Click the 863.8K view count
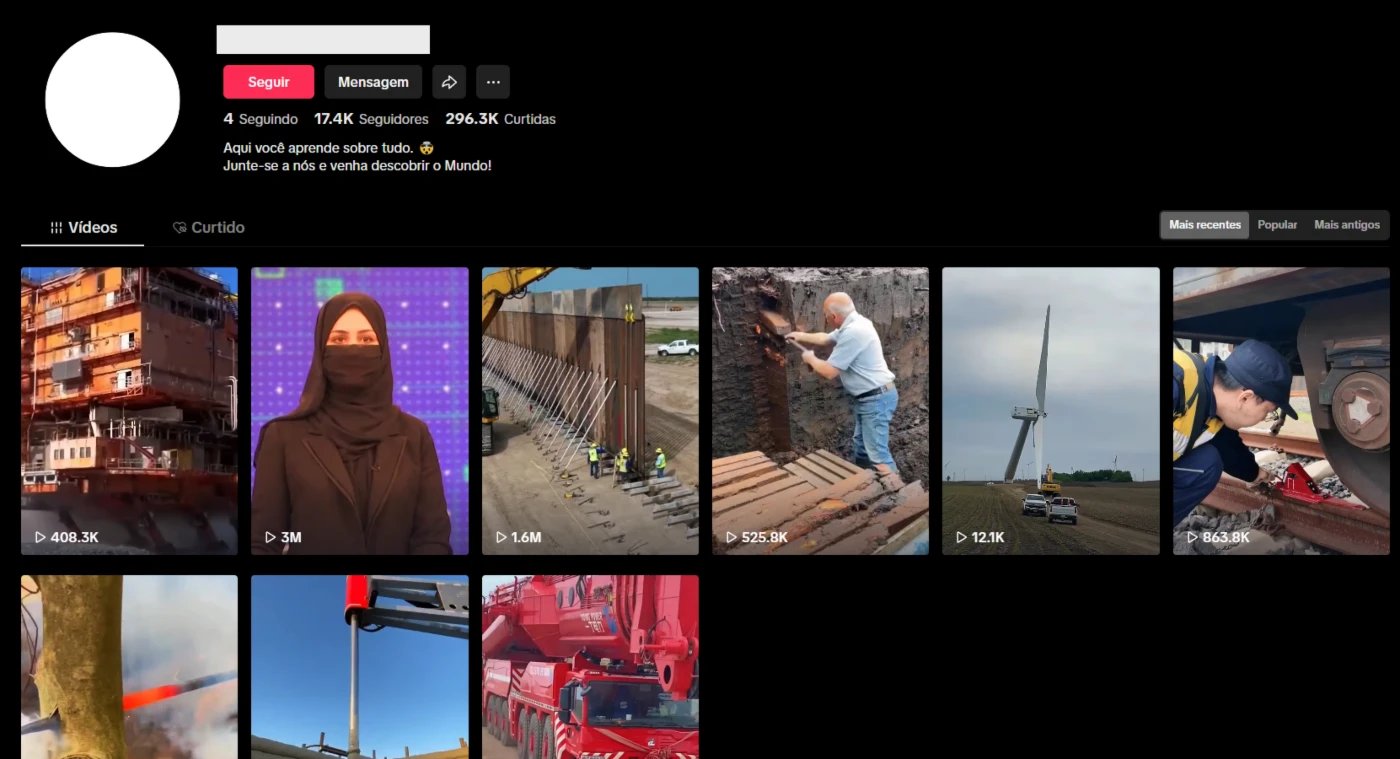 pyautogui.click(x=1226, y=537)
